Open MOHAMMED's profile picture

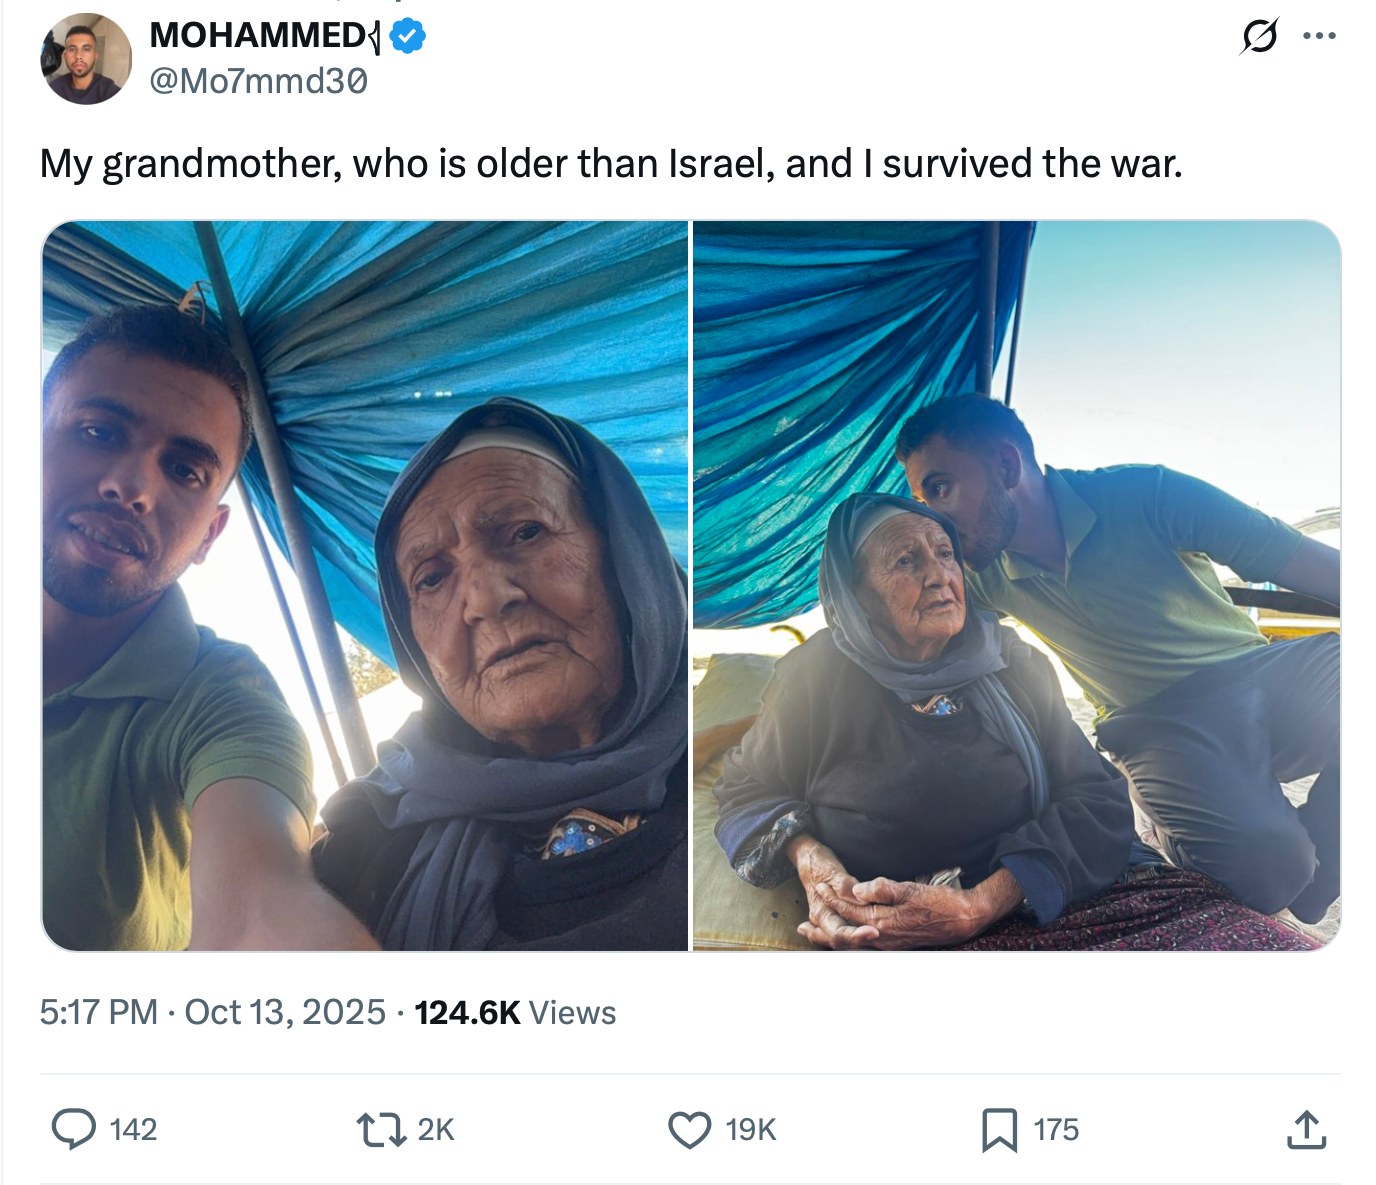coord(86,59)
